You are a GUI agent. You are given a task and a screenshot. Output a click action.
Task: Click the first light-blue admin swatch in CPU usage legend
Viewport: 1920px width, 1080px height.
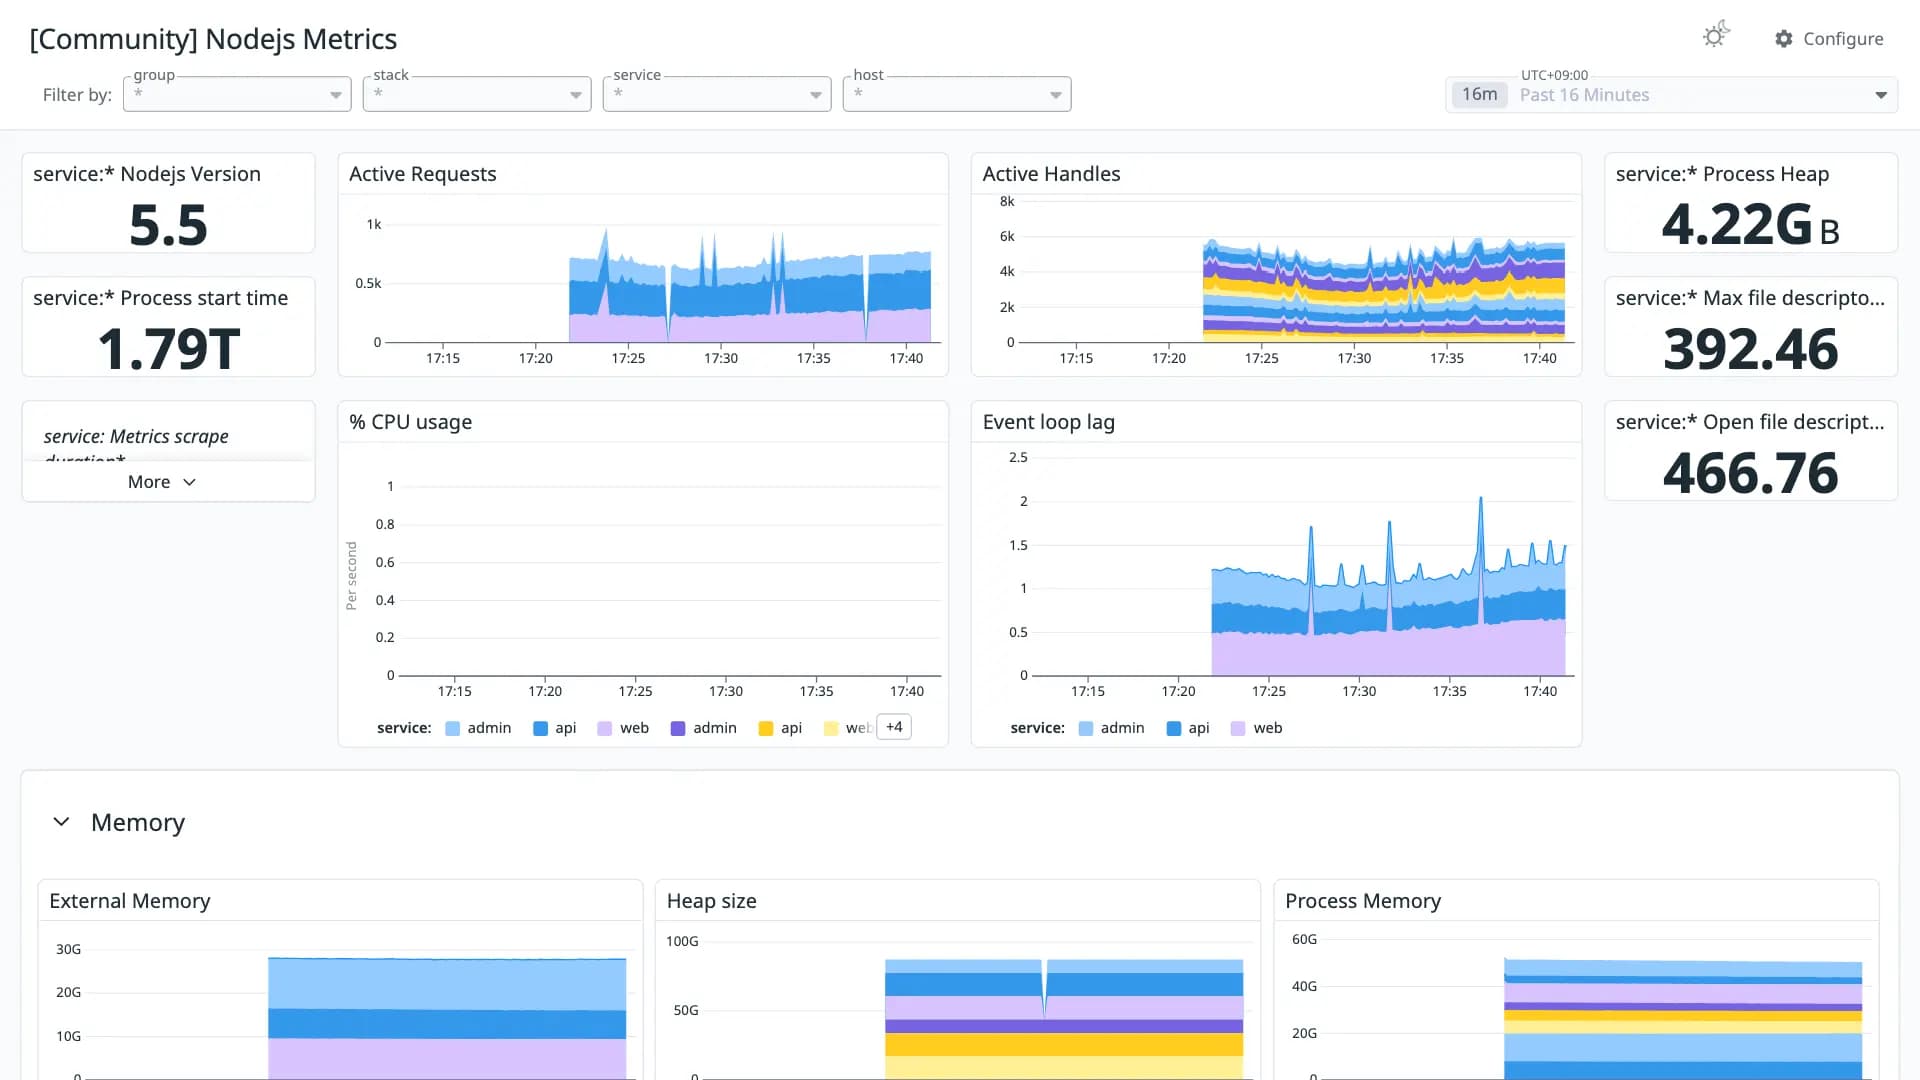tap(452, 729)
